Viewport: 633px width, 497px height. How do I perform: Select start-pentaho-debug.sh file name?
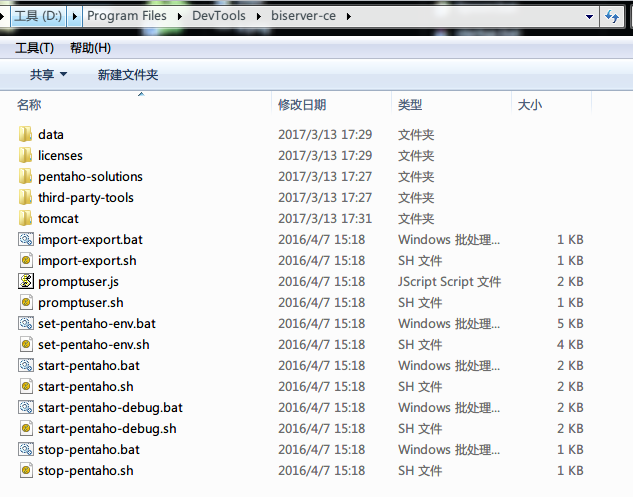click(107, 428)
